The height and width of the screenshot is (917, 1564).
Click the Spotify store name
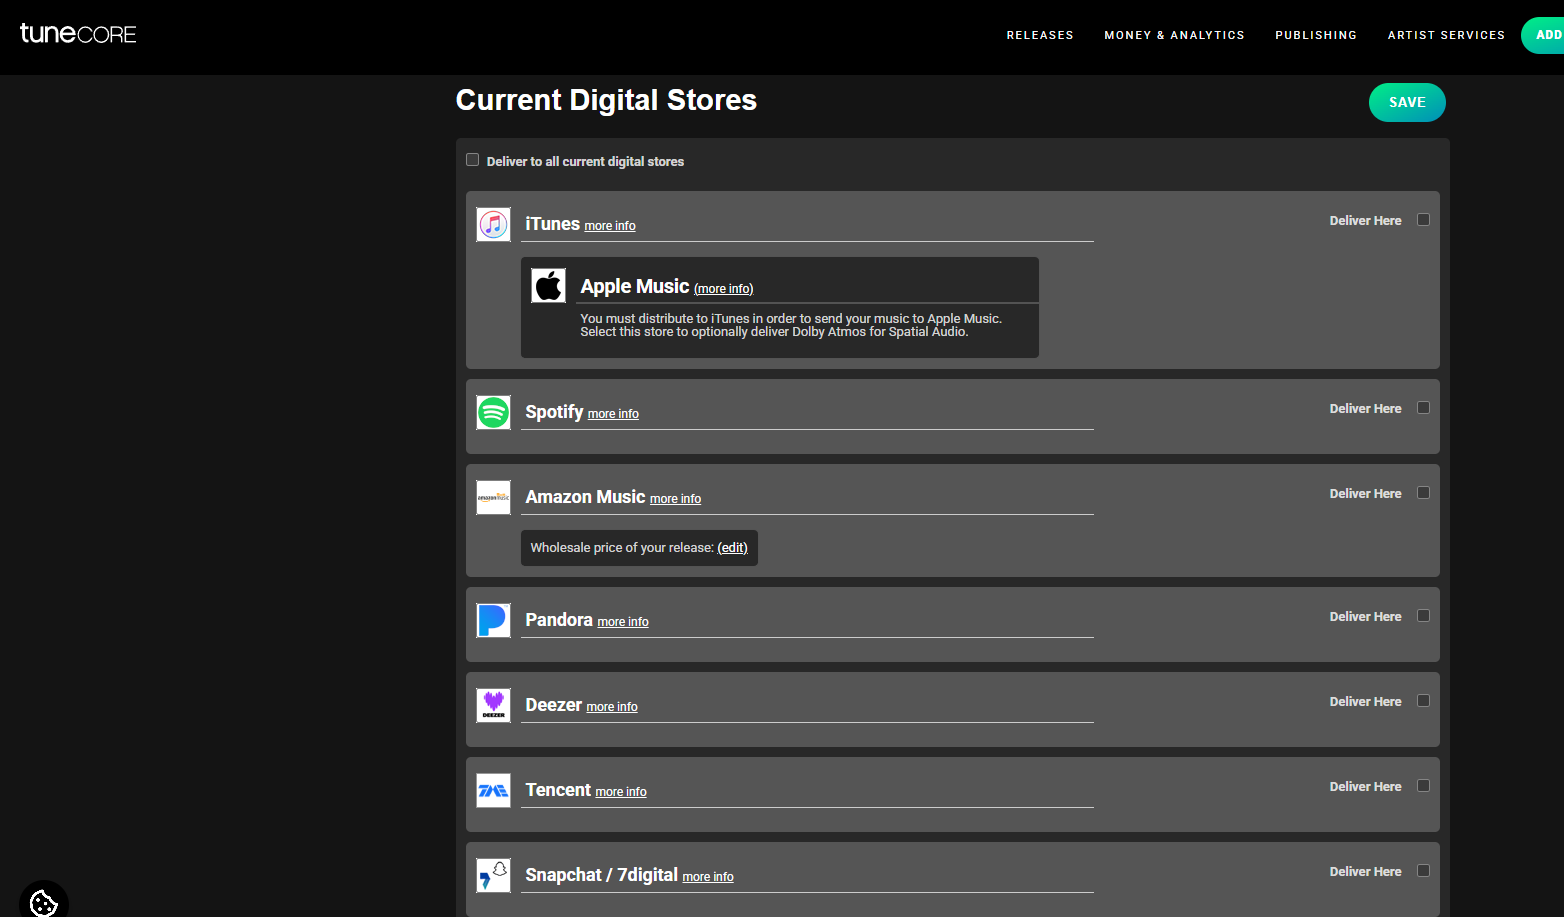pos(554,412)
